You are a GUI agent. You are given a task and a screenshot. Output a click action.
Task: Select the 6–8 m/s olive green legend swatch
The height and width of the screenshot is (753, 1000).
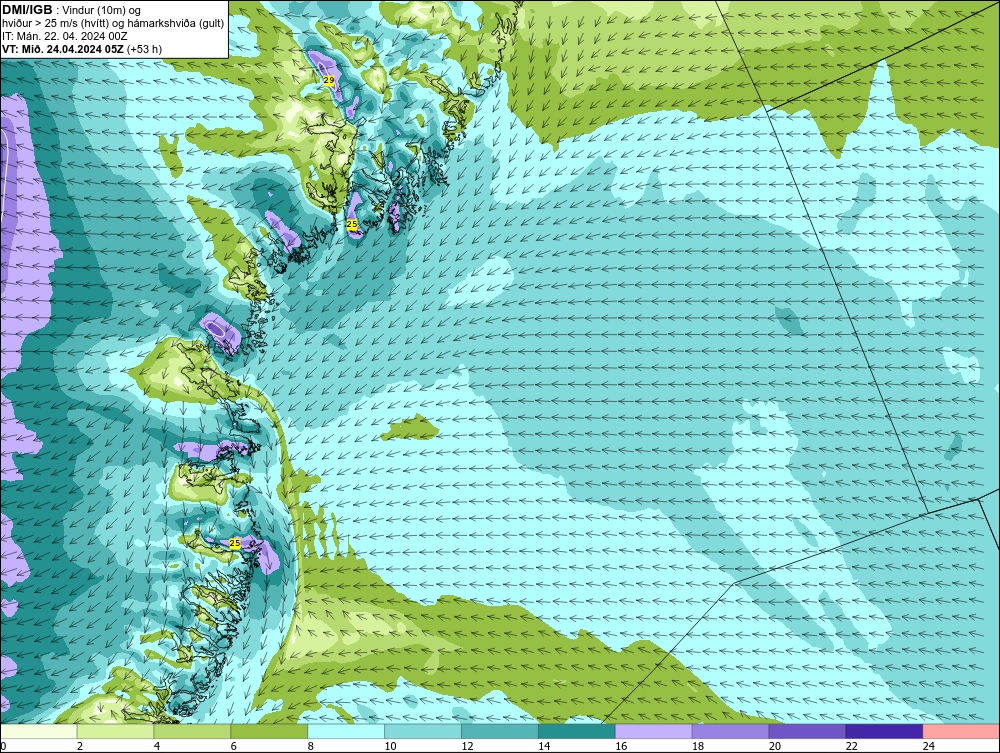tap(268, 731)
